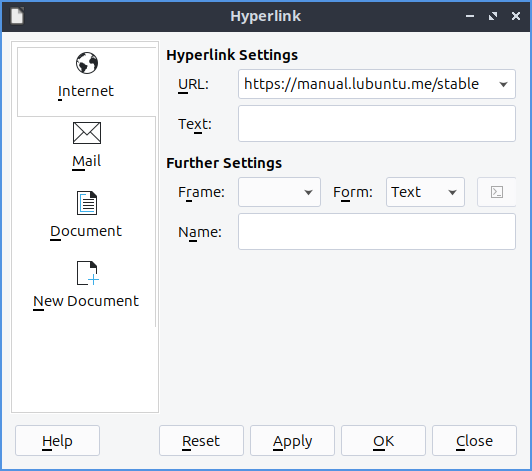Expand the URL dropdown arrow
Screen dimensions: 532x471
point(504,84)
